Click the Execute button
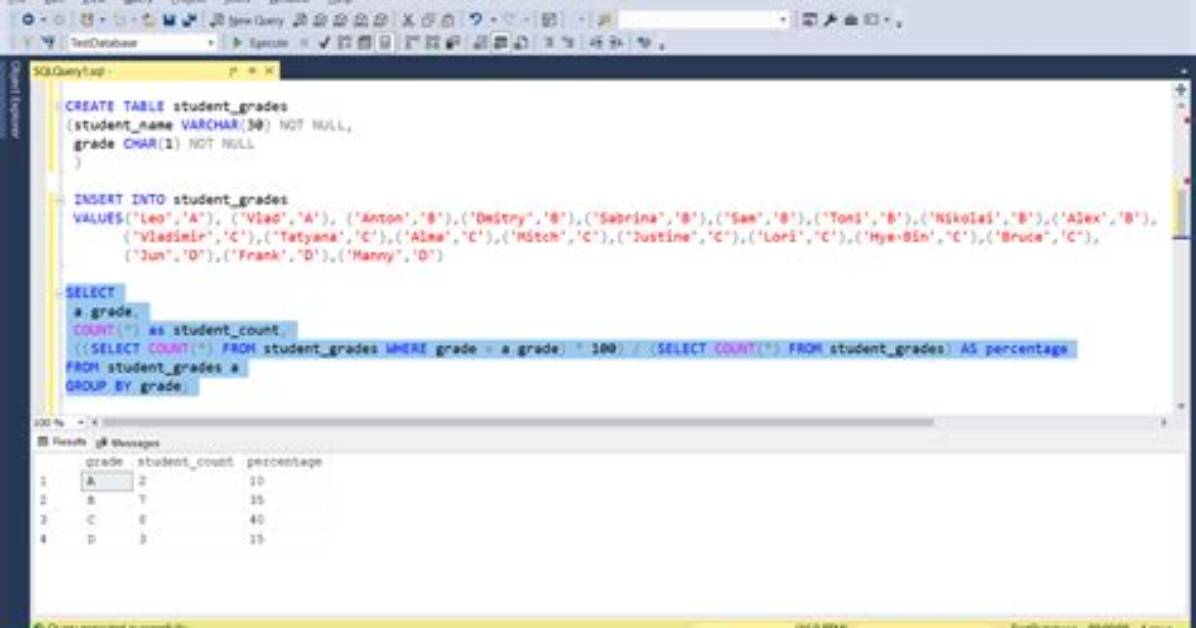The width and height of the screenshot is (1196, 628). click(260, 43)
